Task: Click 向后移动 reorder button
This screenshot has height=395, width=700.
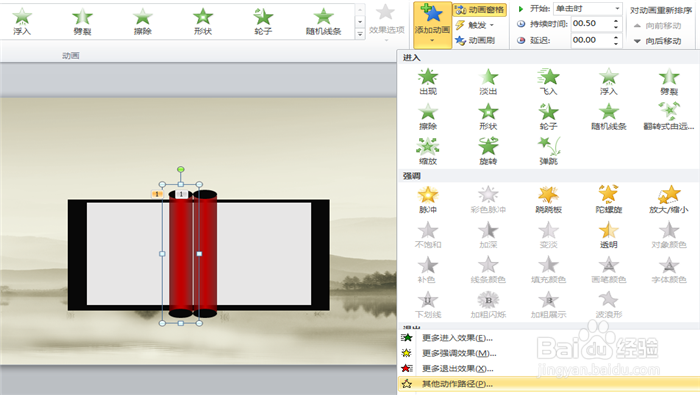Action: (657, 41)
